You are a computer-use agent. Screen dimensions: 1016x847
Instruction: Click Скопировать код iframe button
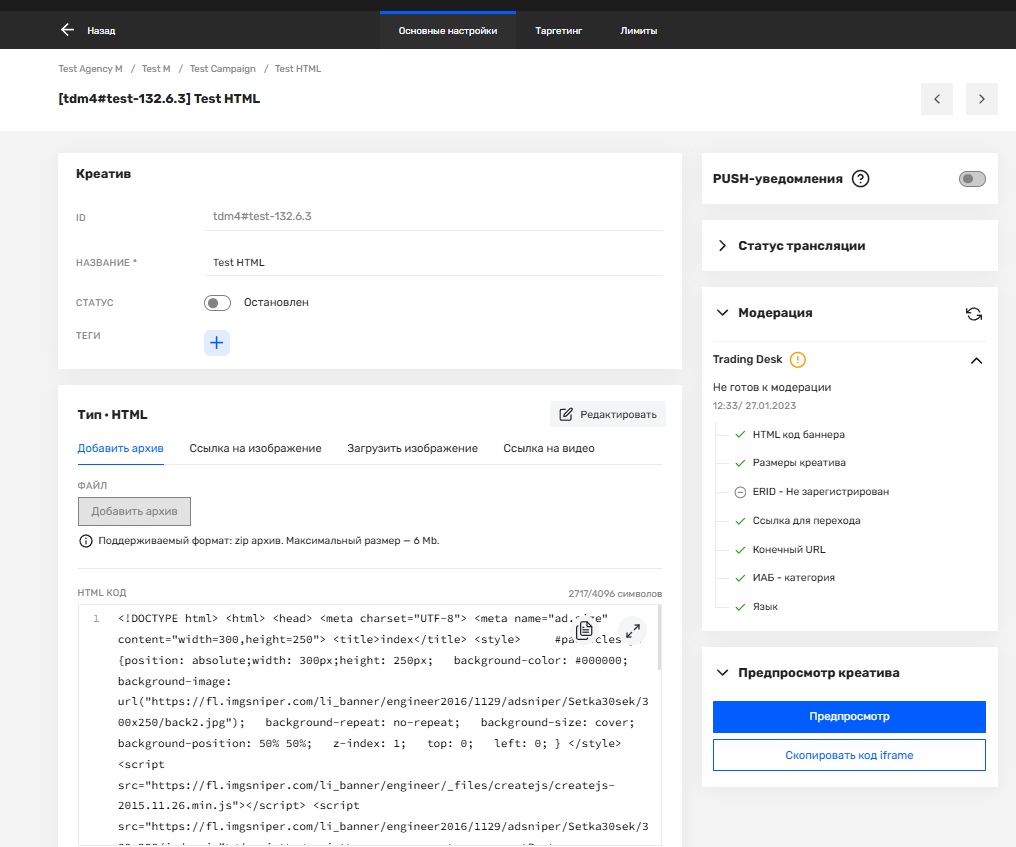tap(849, 755)
